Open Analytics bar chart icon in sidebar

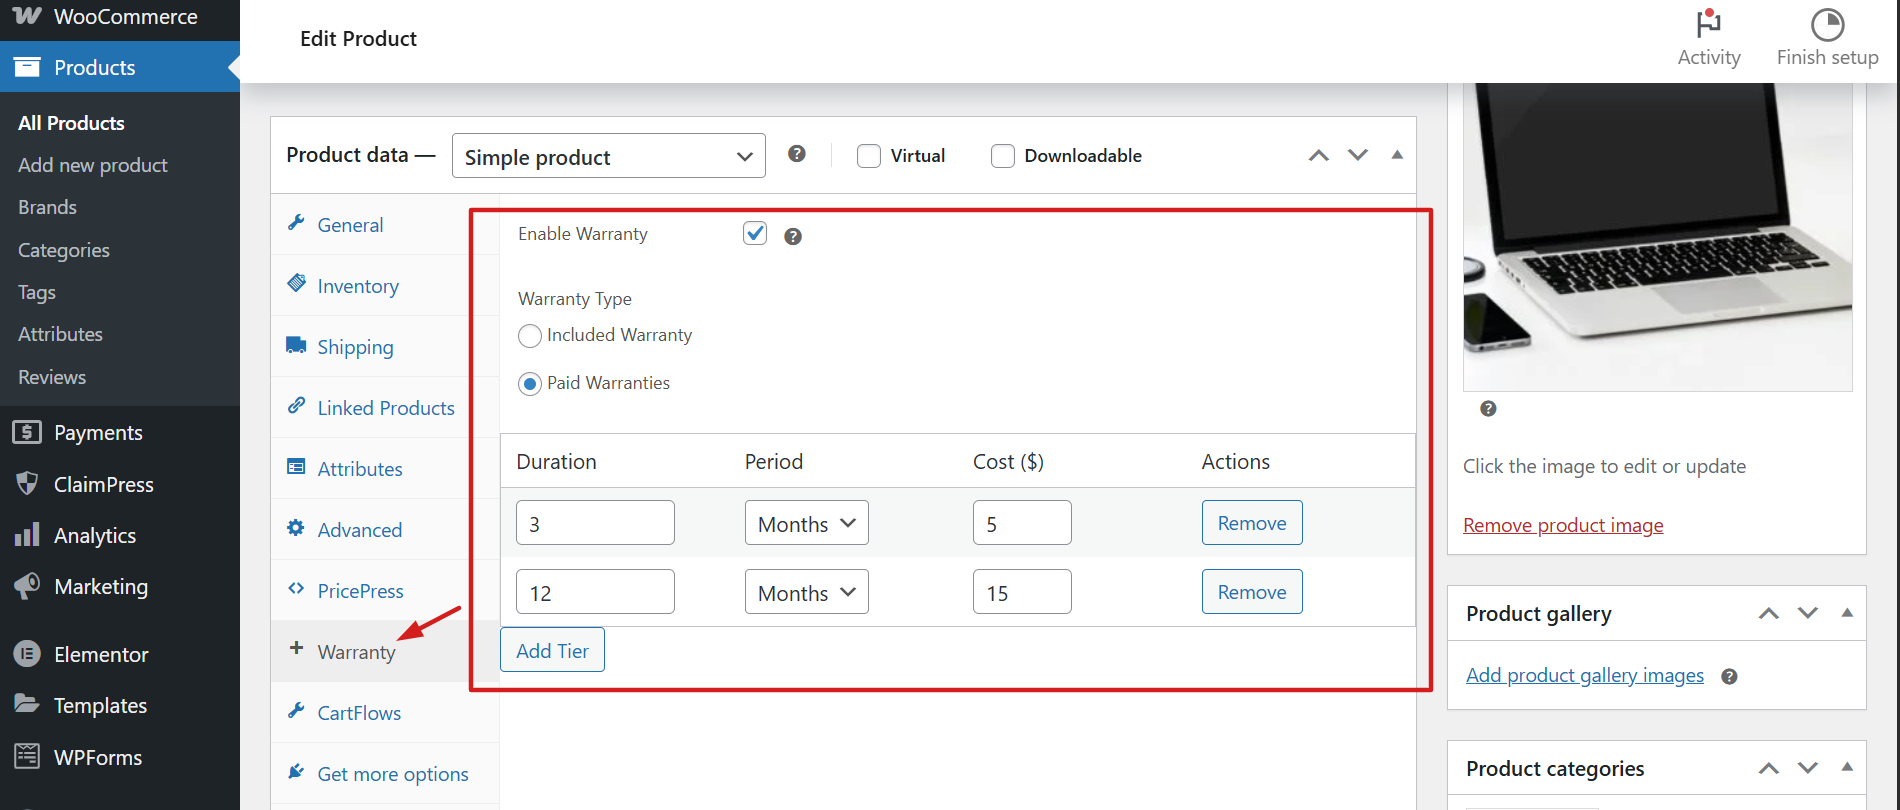click(27, 535)
